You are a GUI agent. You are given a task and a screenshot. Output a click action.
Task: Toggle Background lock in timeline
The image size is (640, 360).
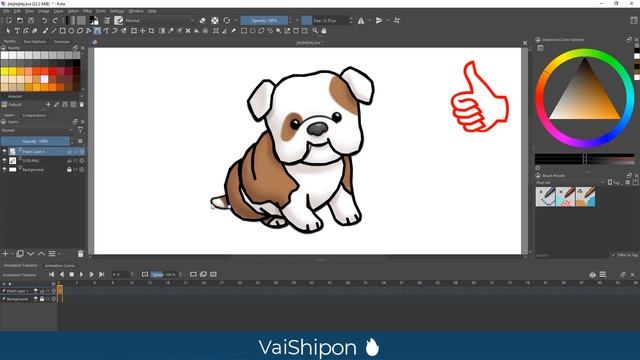click(42, 299)
